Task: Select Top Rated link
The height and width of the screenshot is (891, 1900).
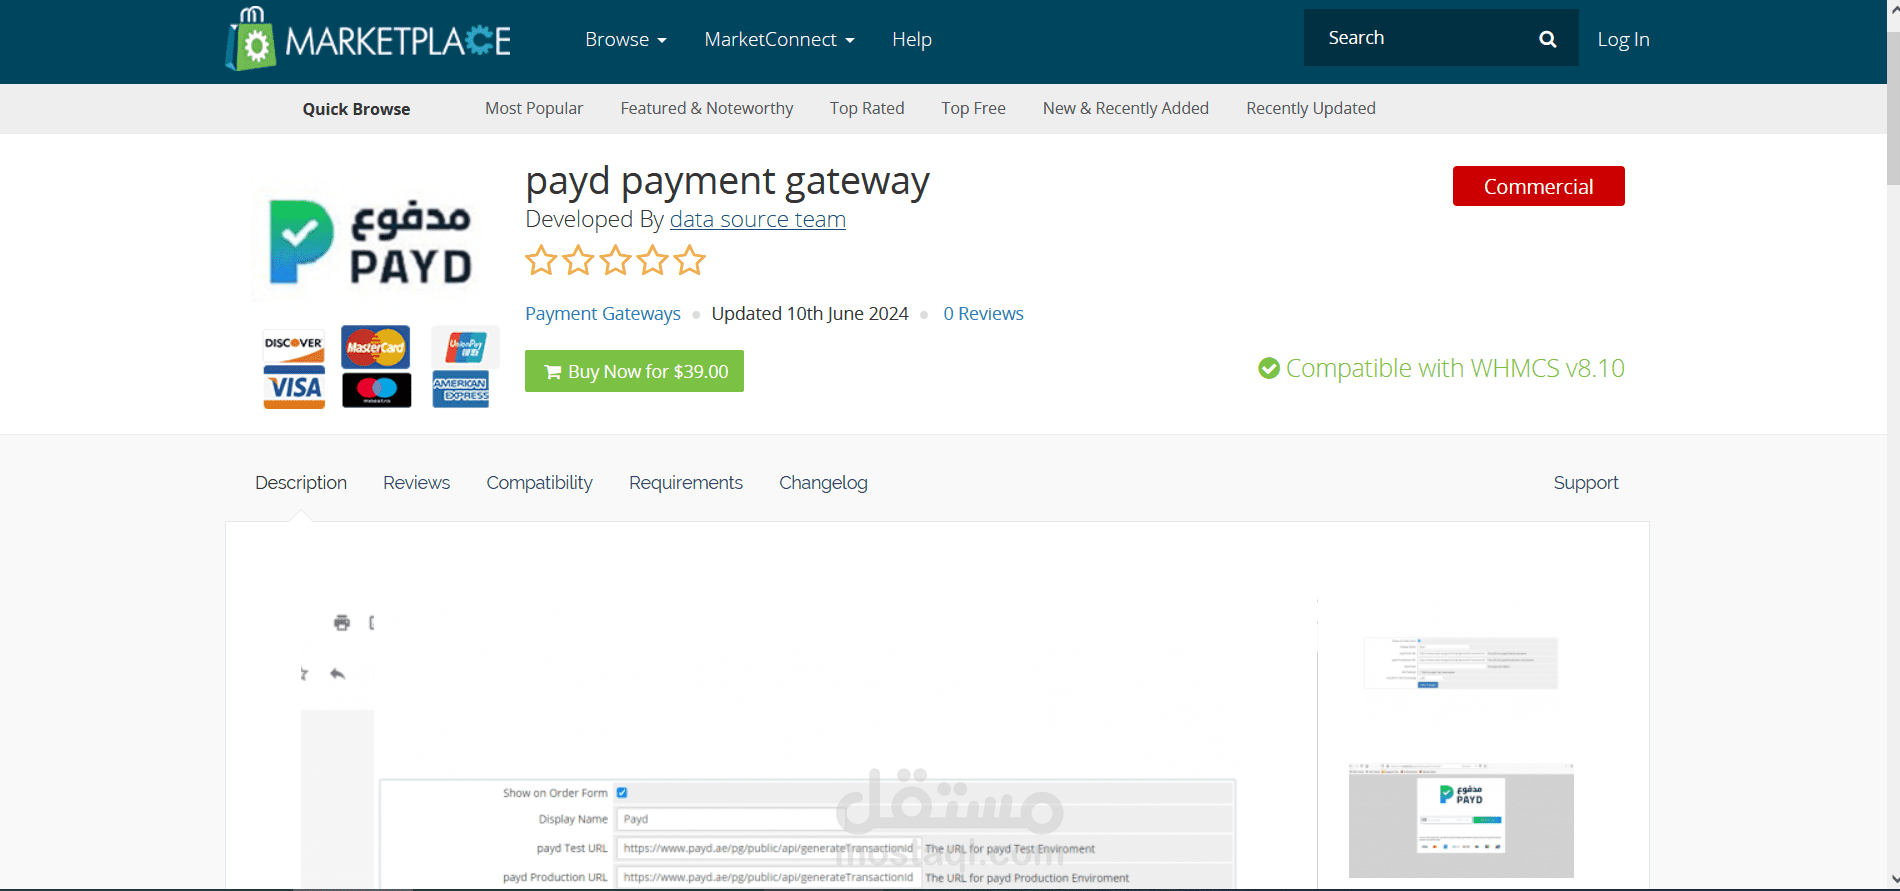Action: pyautogui.click(x=867, y=108)
